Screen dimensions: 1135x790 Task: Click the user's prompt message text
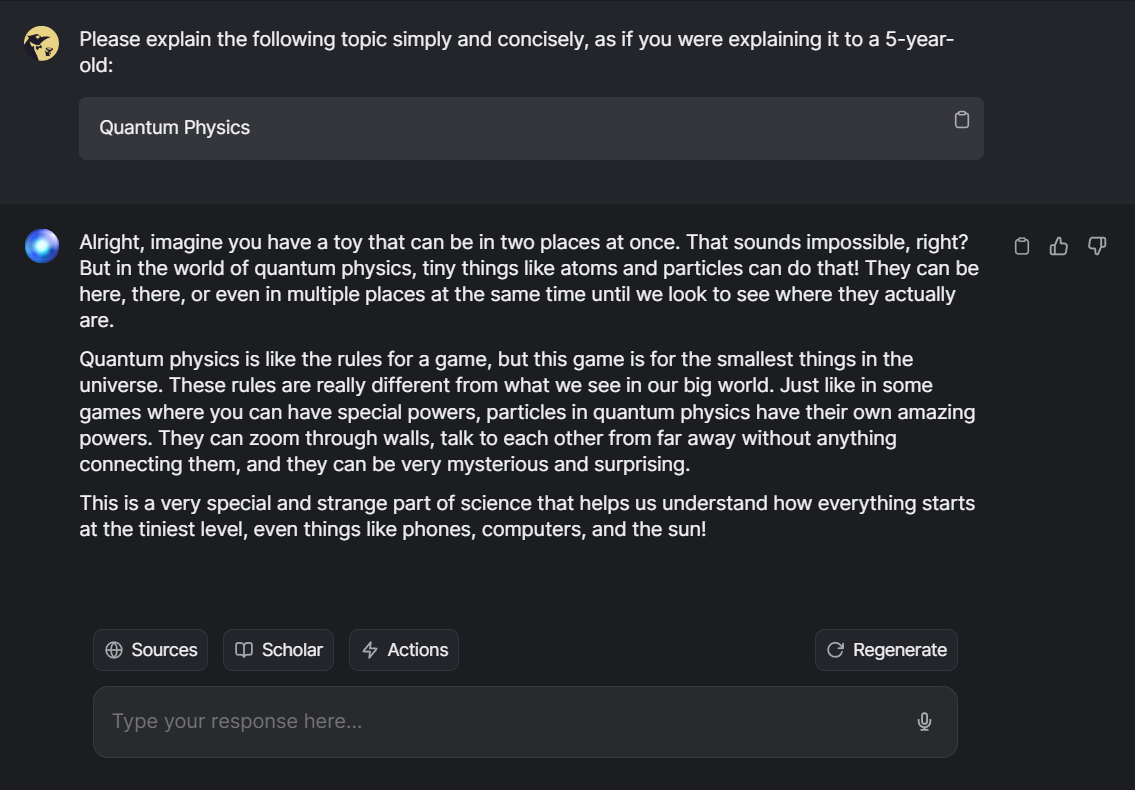[x=516, y=52]
